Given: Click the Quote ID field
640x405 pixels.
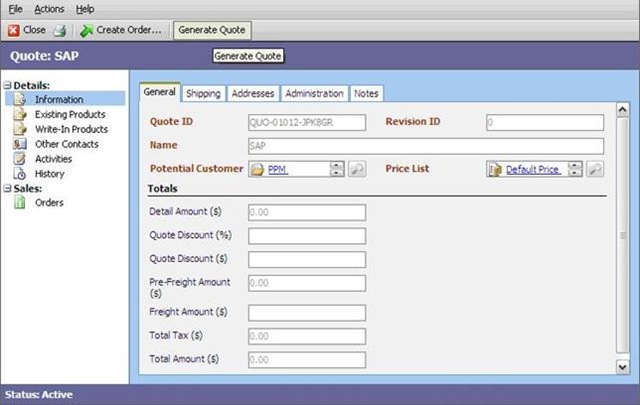Looking at the screenshot, I should point(307,122).
